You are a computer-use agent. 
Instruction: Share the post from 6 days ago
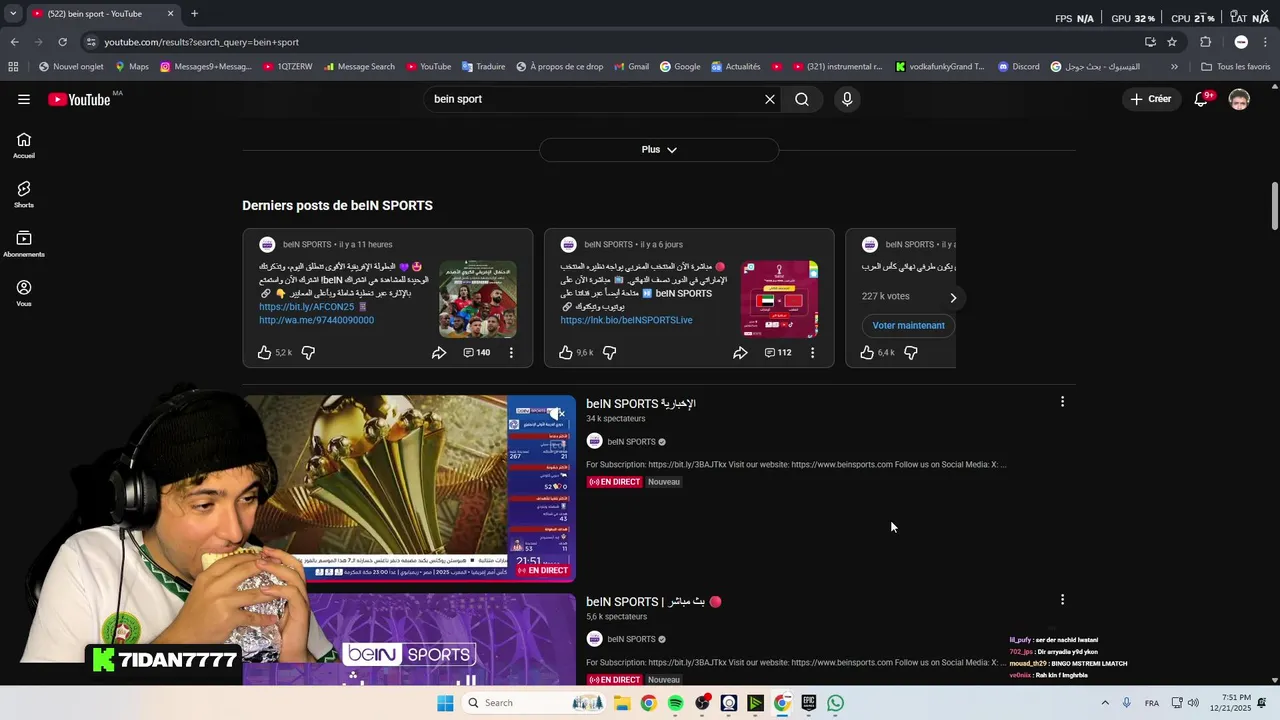click(740, 352)
